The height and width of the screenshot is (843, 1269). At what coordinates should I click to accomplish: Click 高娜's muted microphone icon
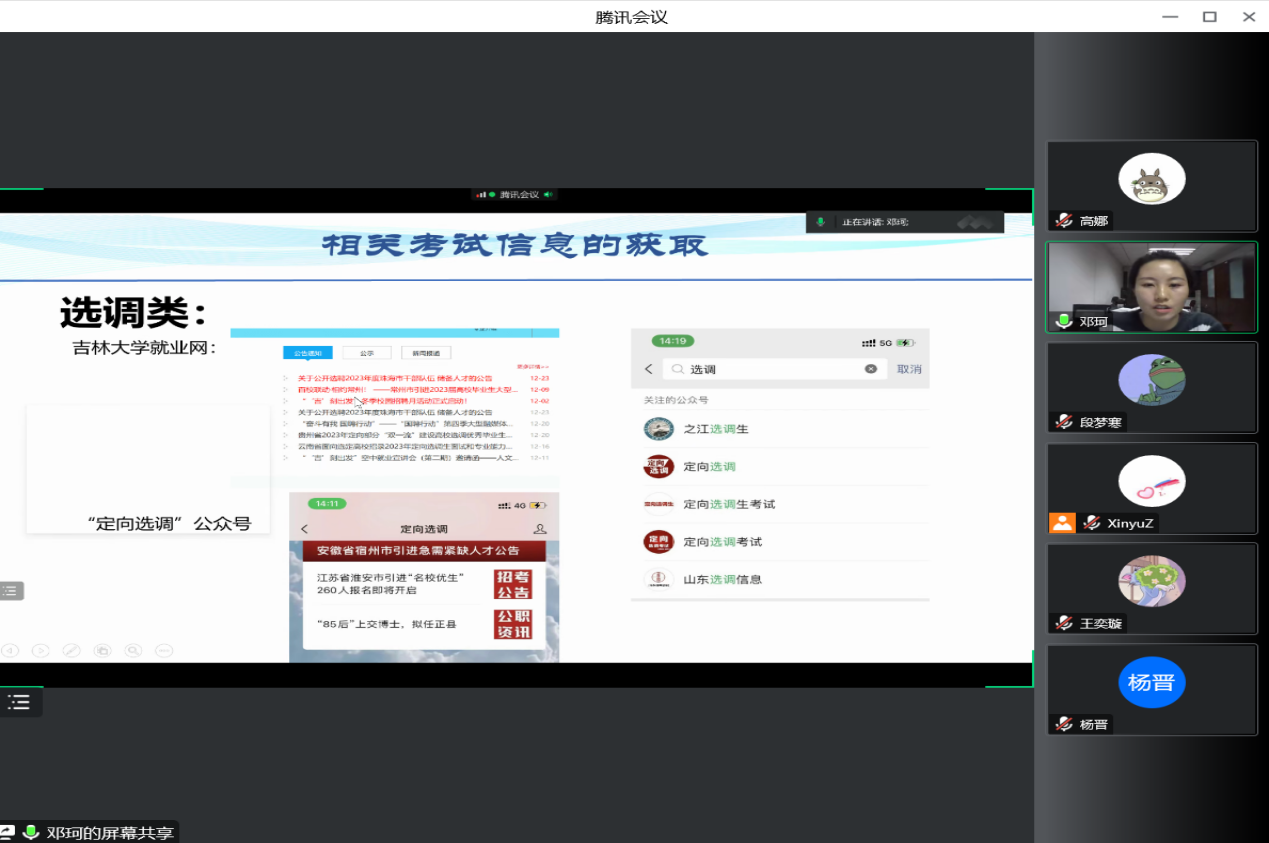(x=1064, y=221)
